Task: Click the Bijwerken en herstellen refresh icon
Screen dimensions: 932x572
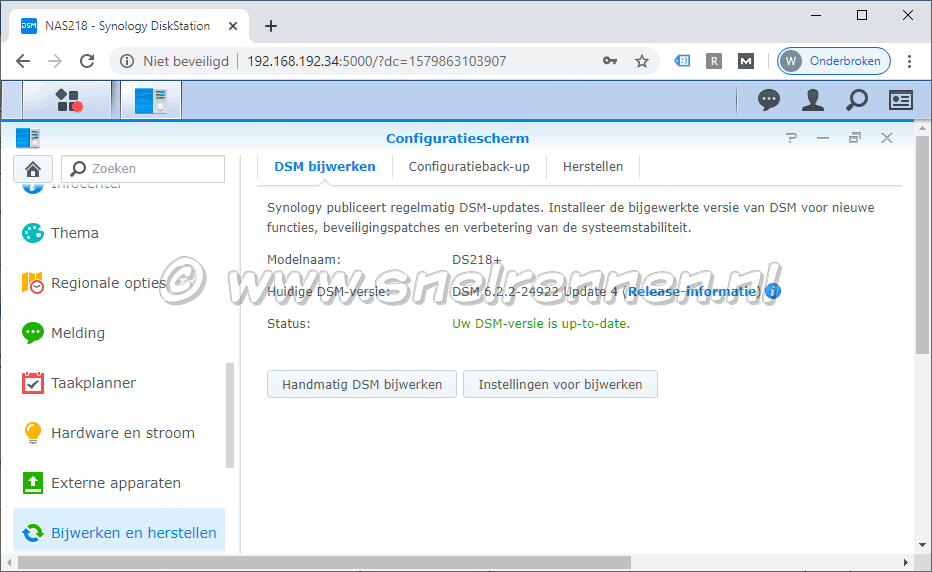Action: [33, 533]
